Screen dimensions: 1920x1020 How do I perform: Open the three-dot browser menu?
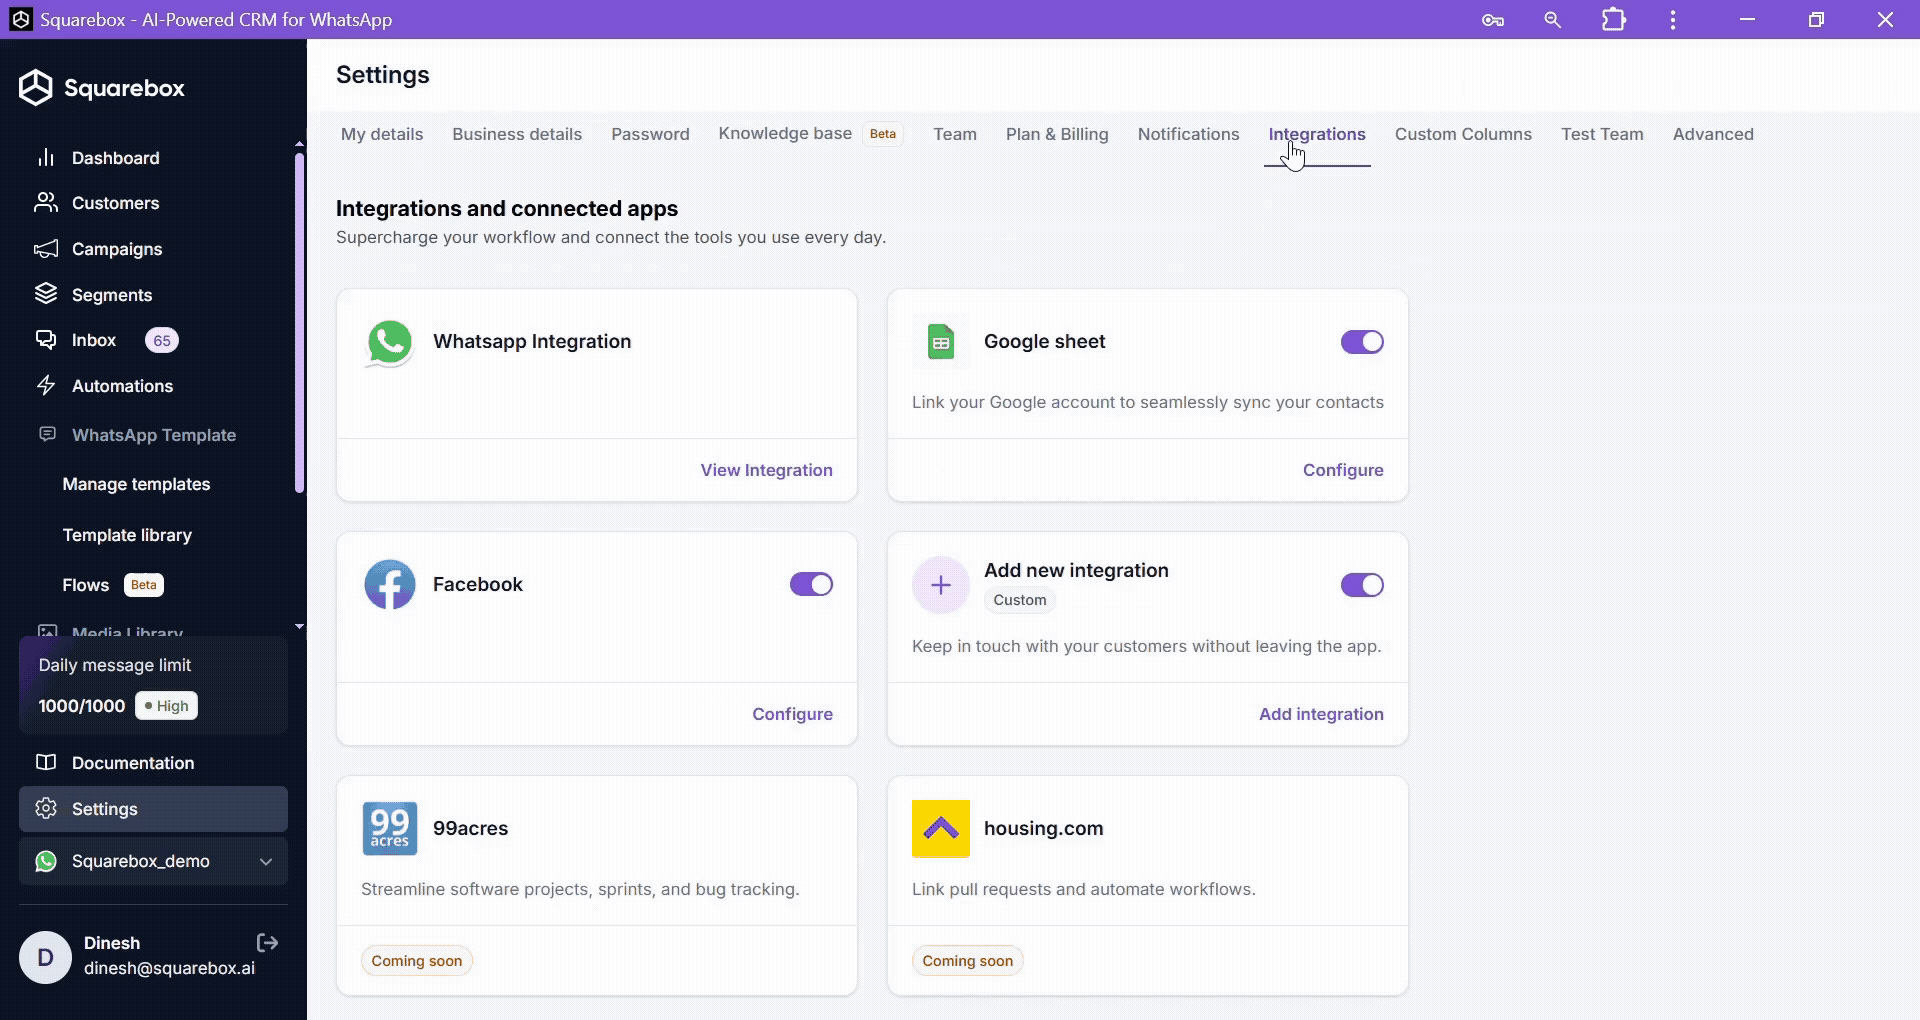[x=1672, y=20]
